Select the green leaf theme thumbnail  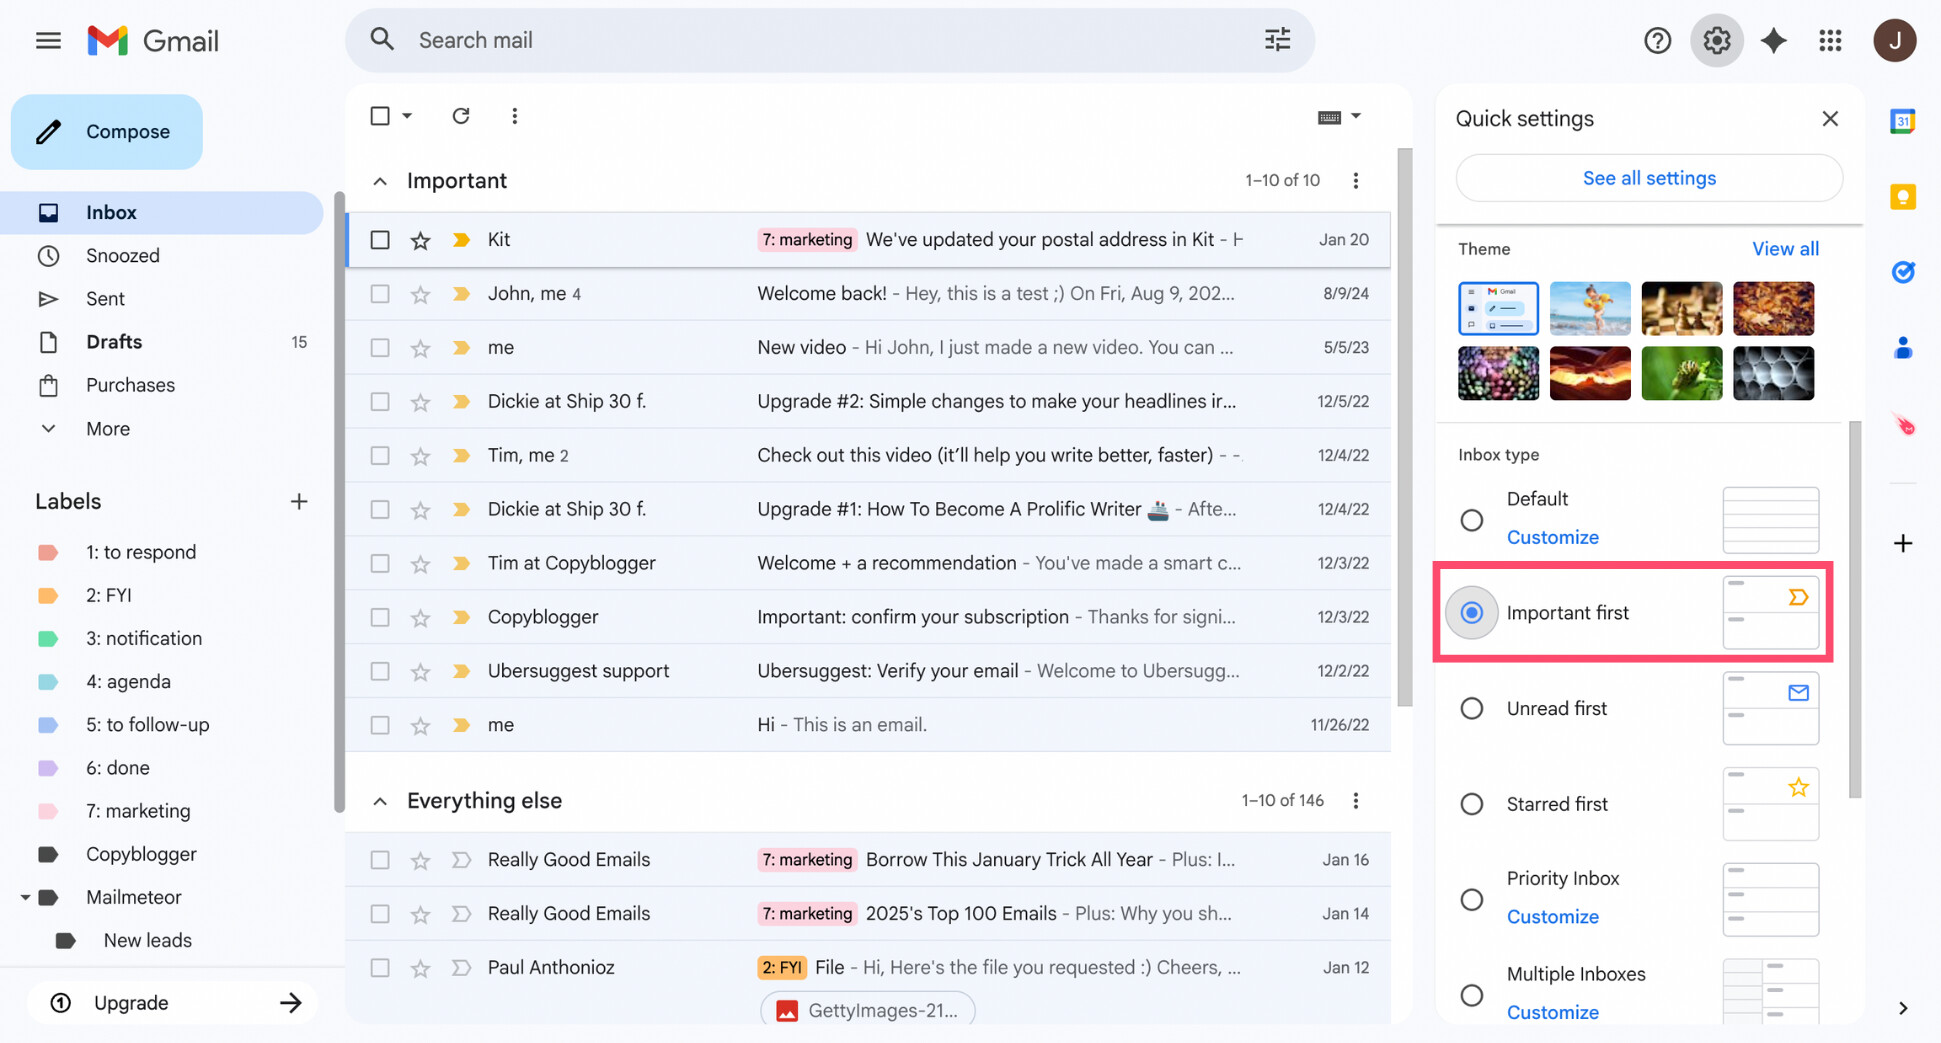point(1681,373)
